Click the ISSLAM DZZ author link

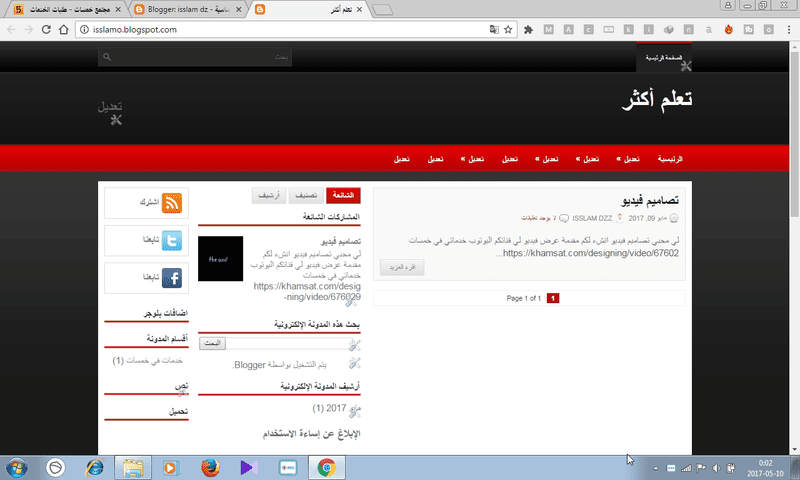click(x=592, y=218)
